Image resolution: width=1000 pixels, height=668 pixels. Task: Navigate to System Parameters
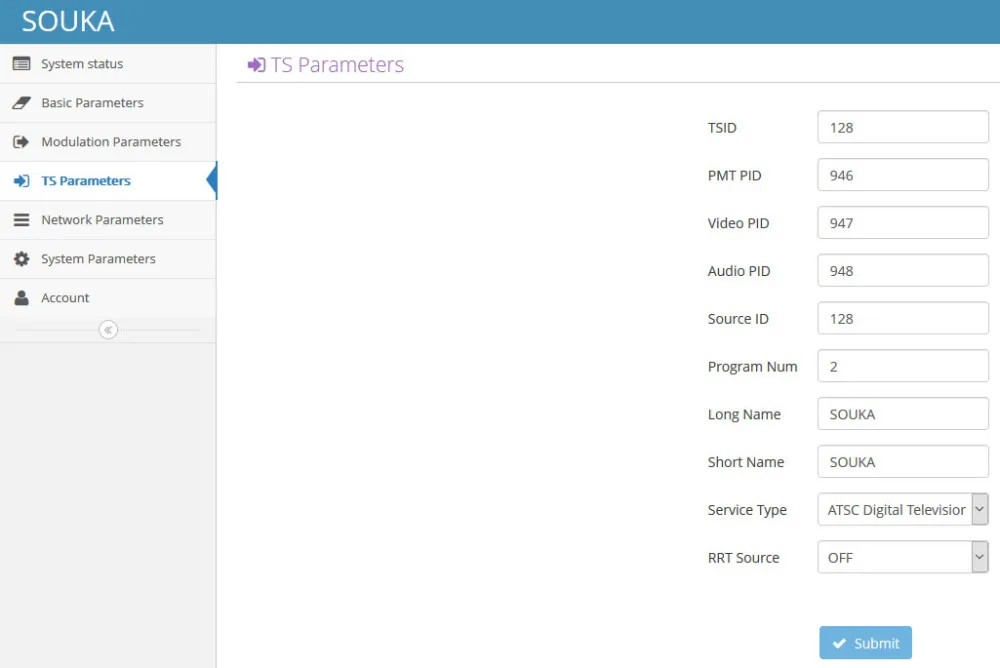coord(108,258)
